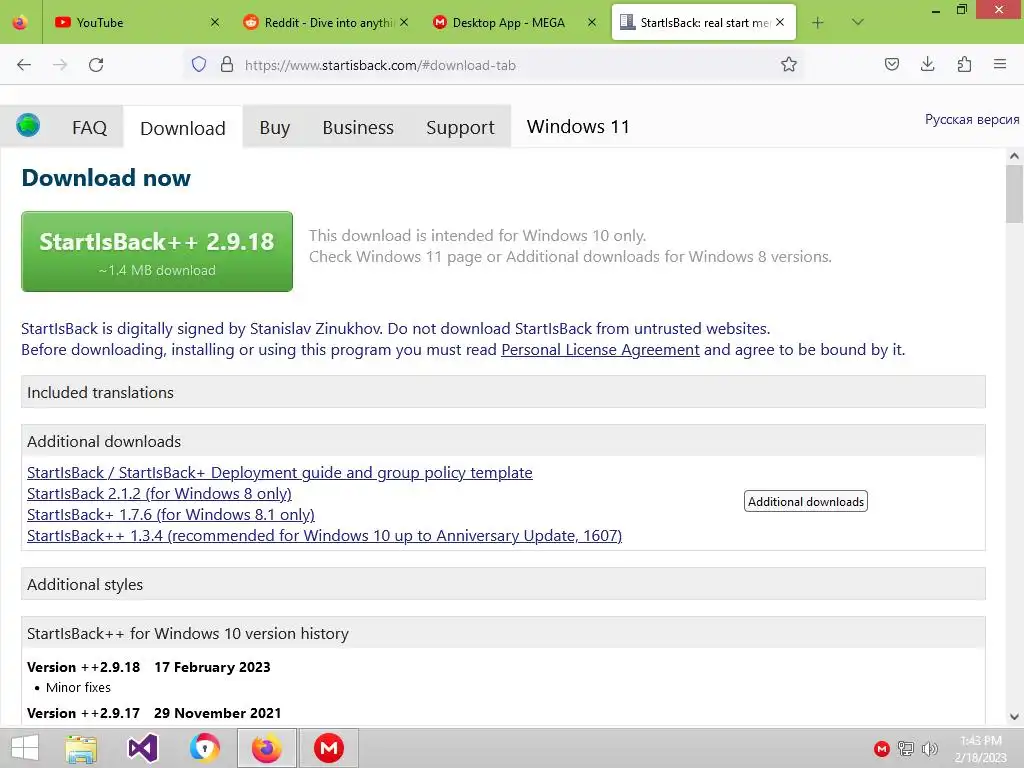Click the Firefox taskbar icon
1024x768 pixels.
click(266, 748)
